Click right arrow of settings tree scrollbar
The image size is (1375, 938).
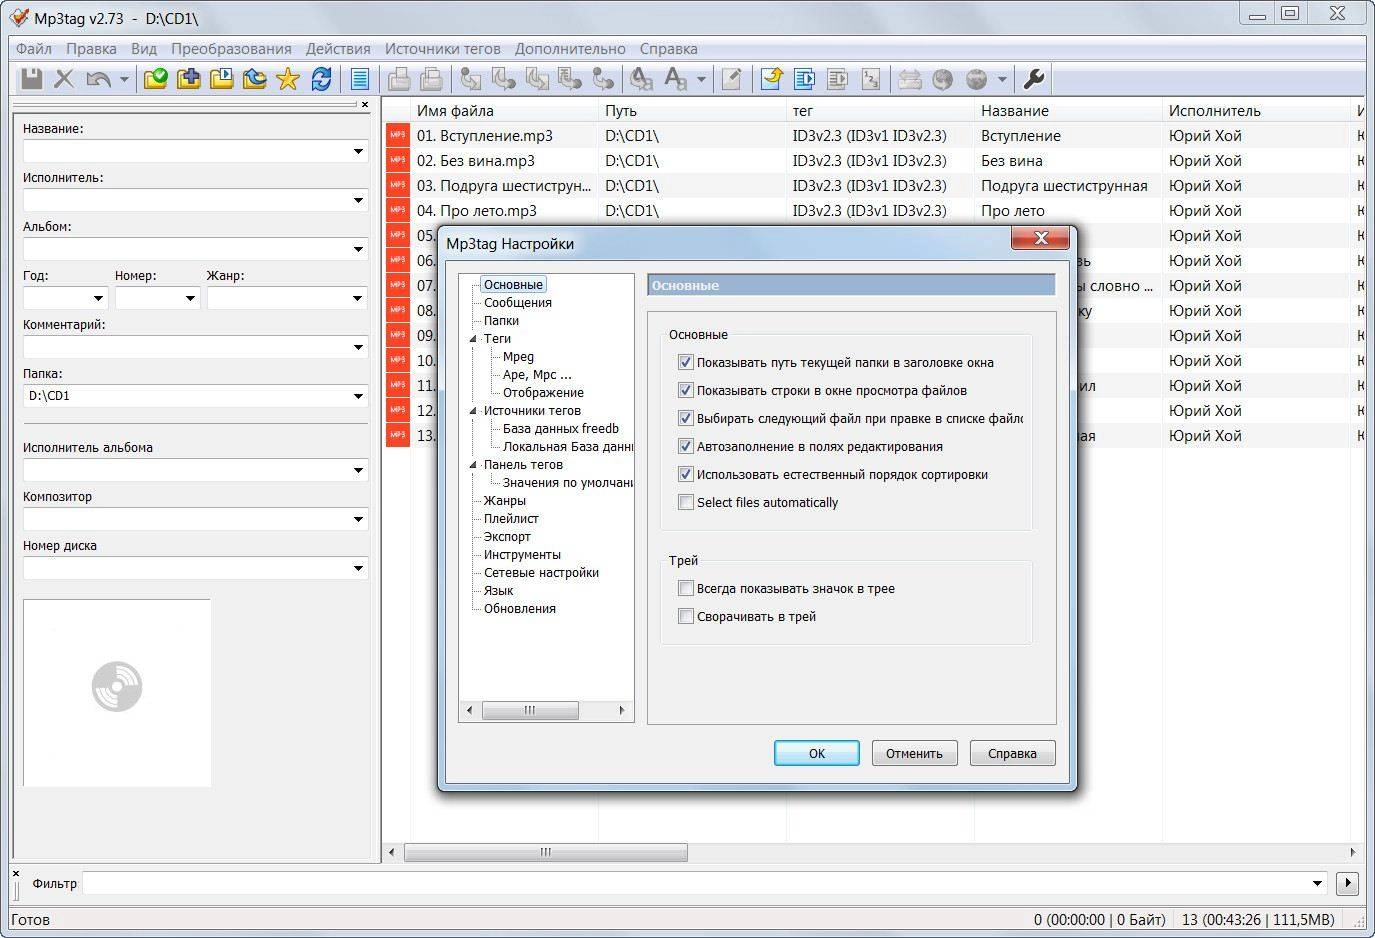(622, 710)
